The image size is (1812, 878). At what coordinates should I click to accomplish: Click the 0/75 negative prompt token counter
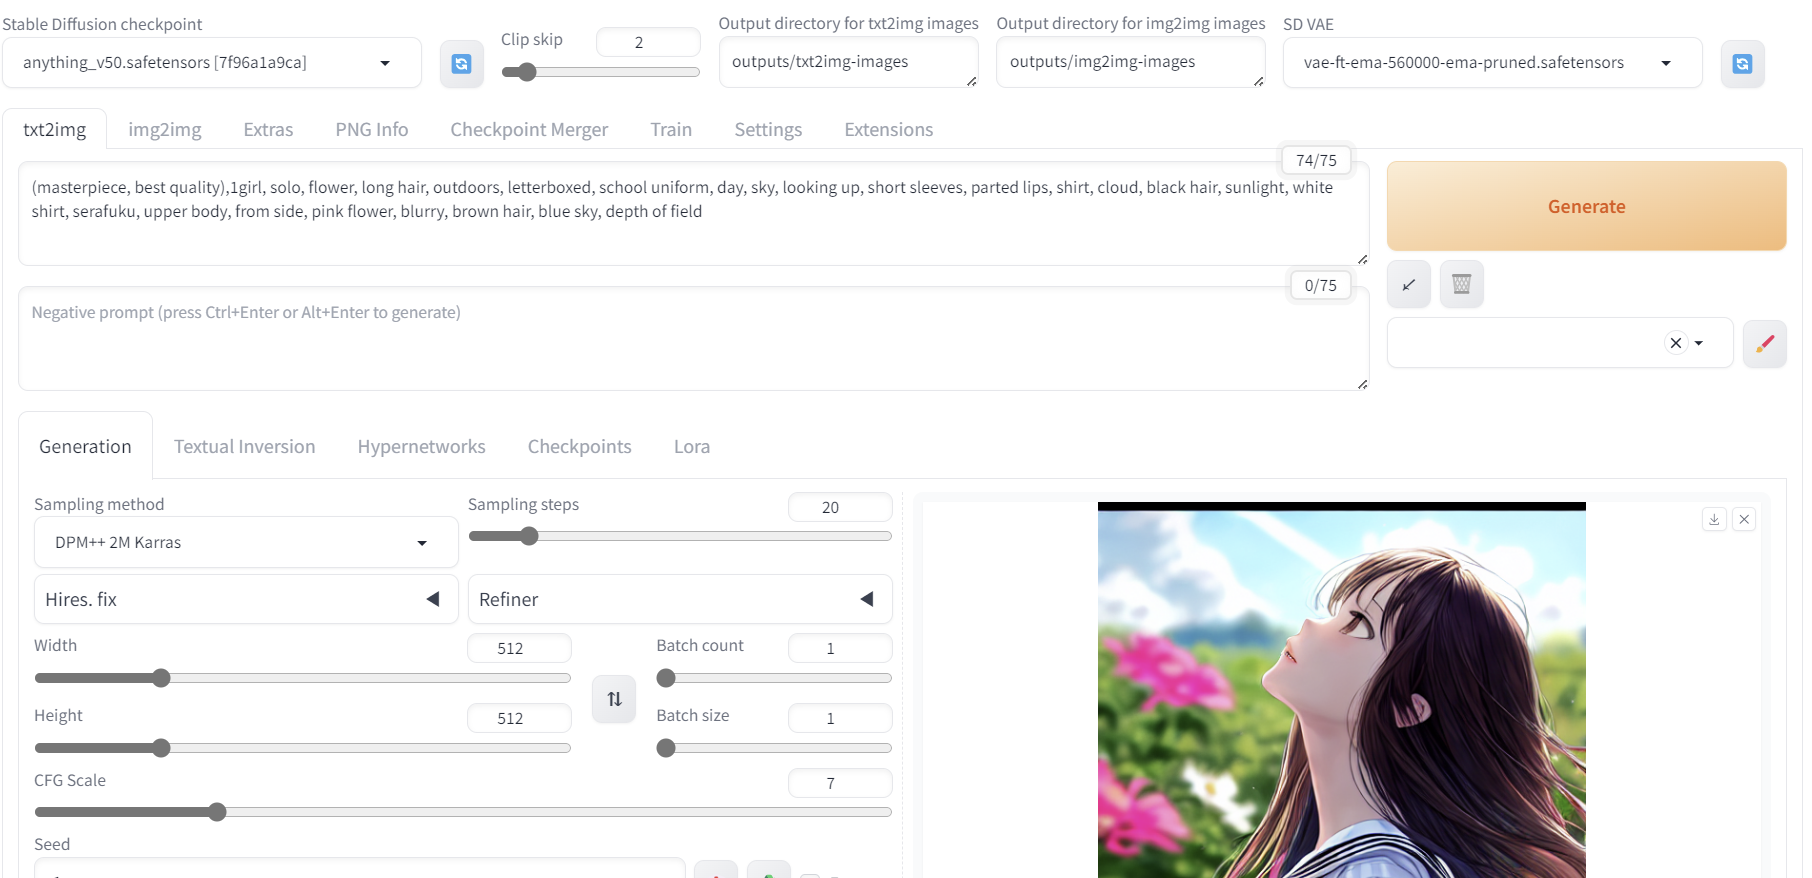1320,285
